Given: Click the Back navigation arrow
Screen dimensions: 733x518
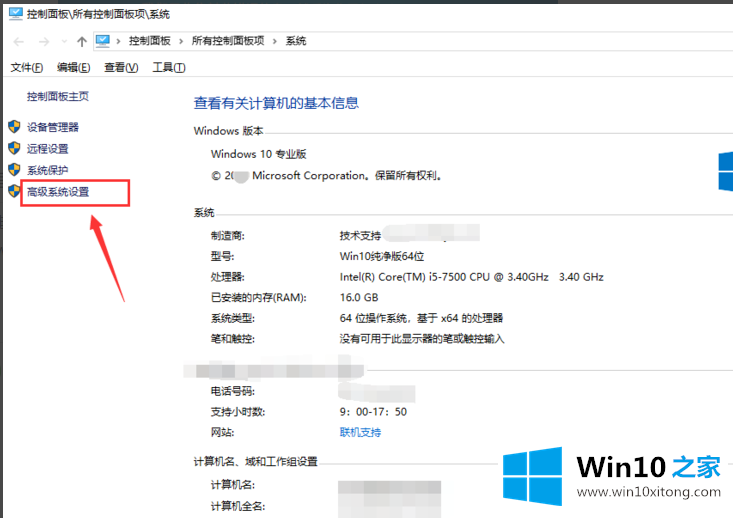Looking at the screenshot, I should click(19, 42).
